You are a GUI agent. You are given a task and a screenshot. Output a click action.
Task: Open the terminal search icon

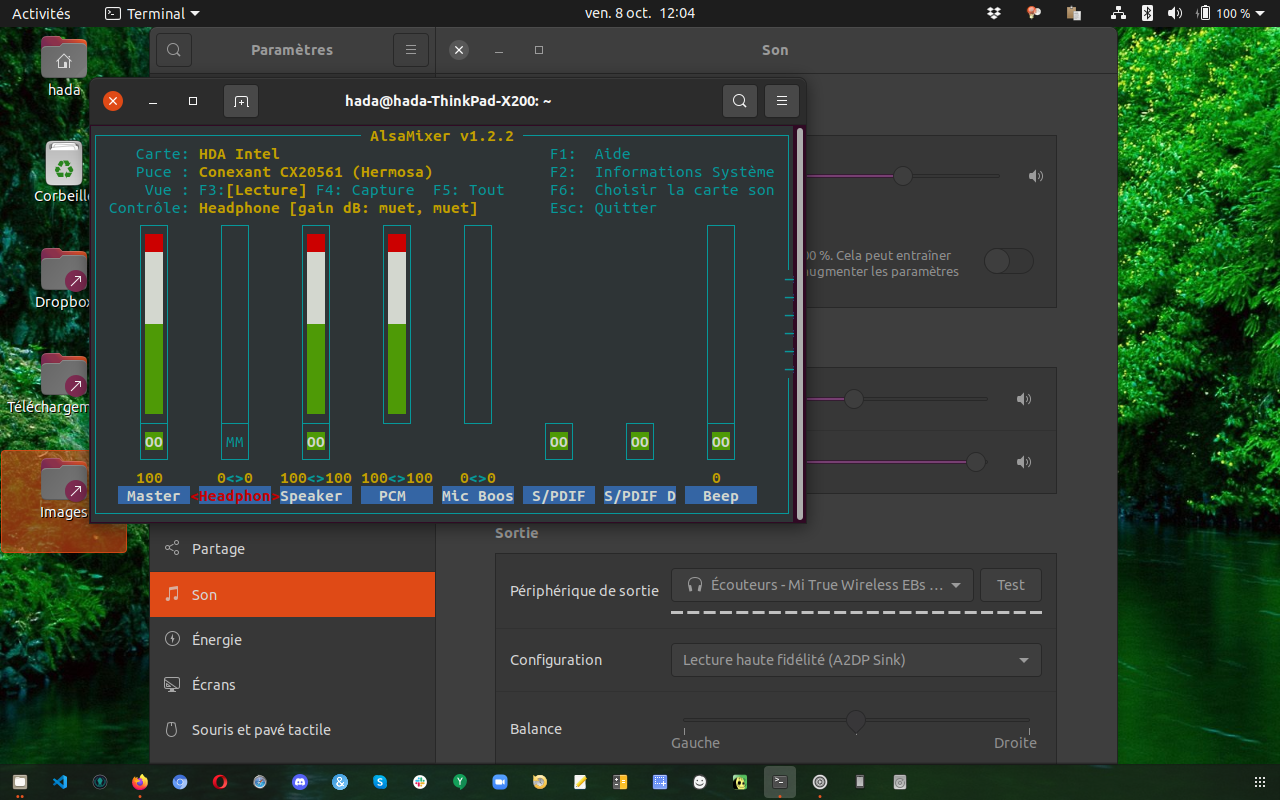click(739, 101)
